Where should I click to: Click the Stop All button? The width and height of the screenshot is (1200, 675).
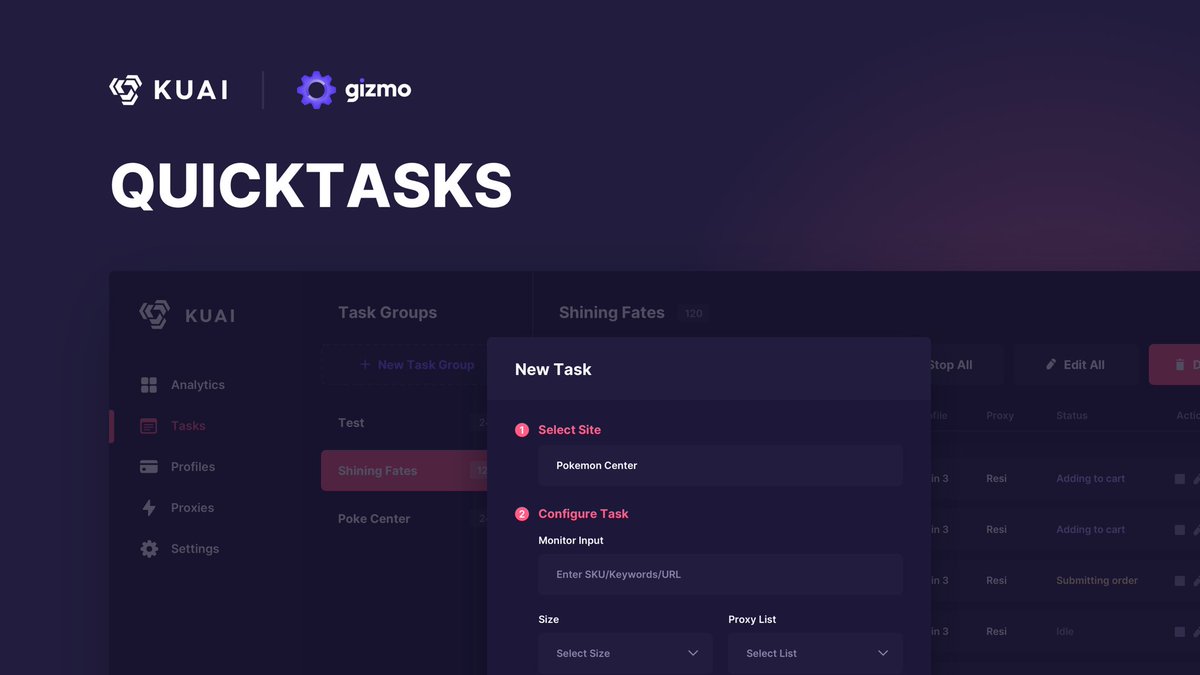tap(950, 365)
